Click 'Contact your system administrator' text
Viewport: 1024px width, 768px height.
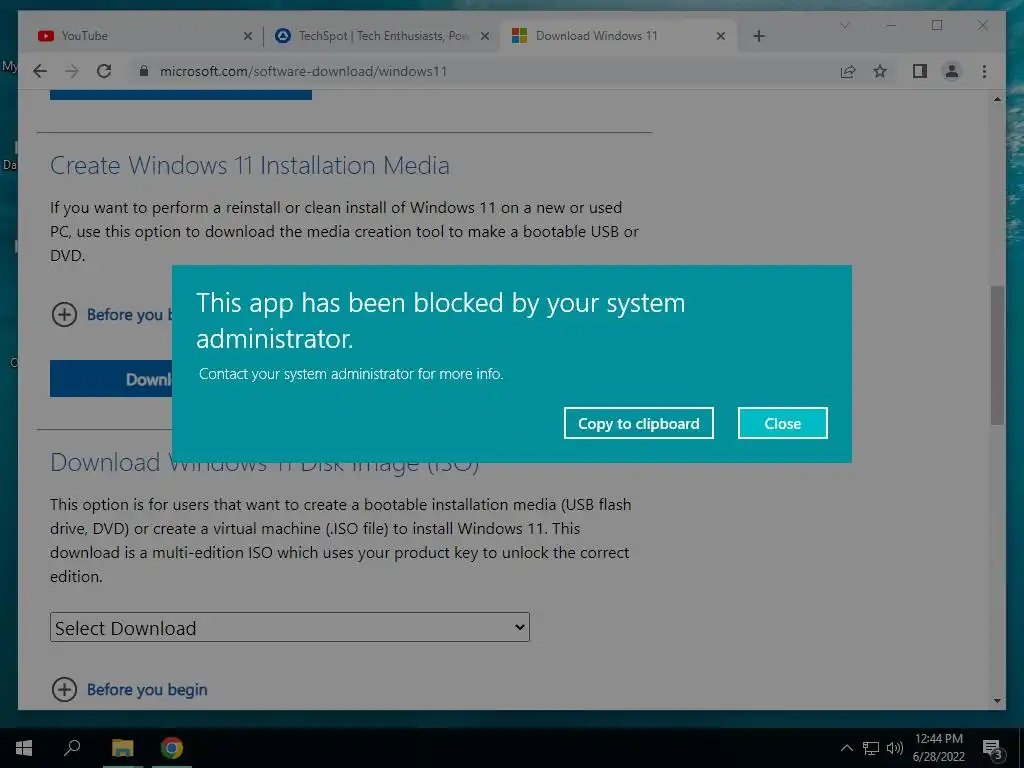click(x=351, y=374)
